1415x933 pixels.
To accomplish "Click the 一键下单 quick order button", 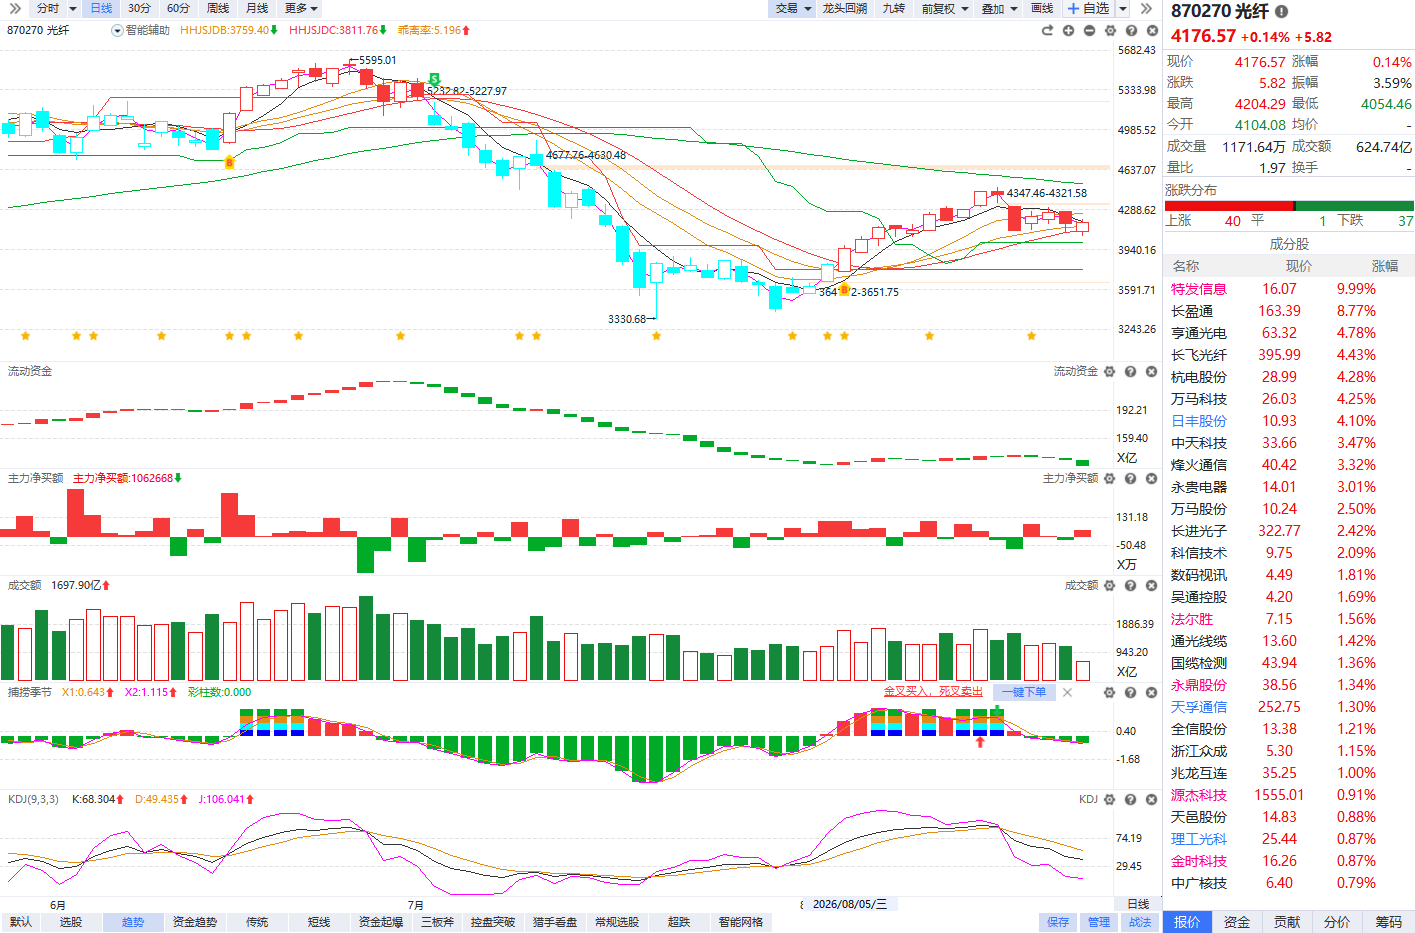I will tap(1025, 692).
